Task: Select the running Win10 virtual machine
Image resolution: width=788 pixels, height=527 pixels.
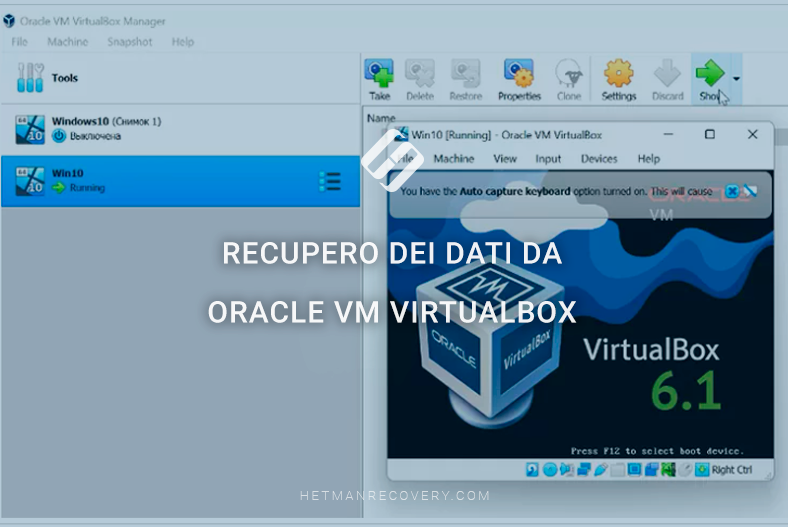Action: (180, 181)
